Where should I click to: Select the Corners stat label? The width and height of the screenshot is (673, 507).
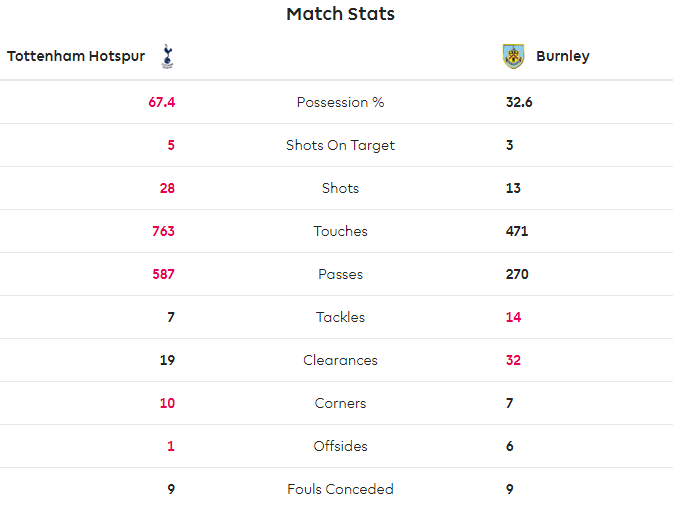tap(340, 403)
